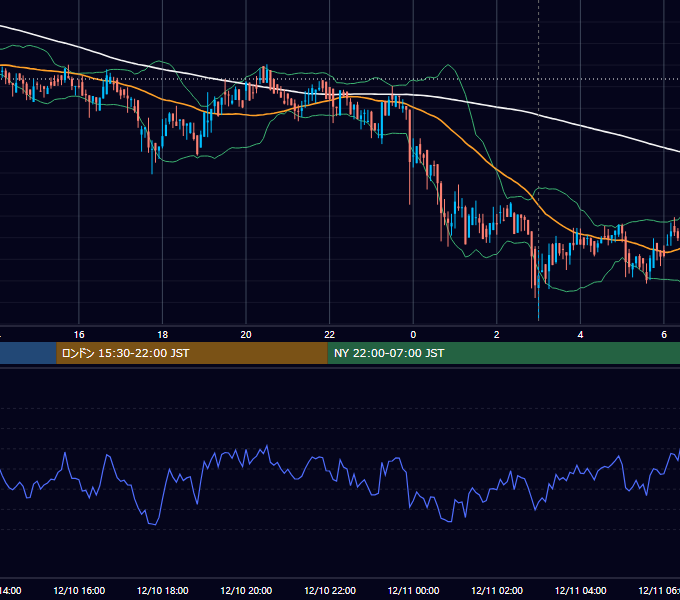
Task: Click hour label 20 on price chart axis
Action: click(x=246, y=335)
